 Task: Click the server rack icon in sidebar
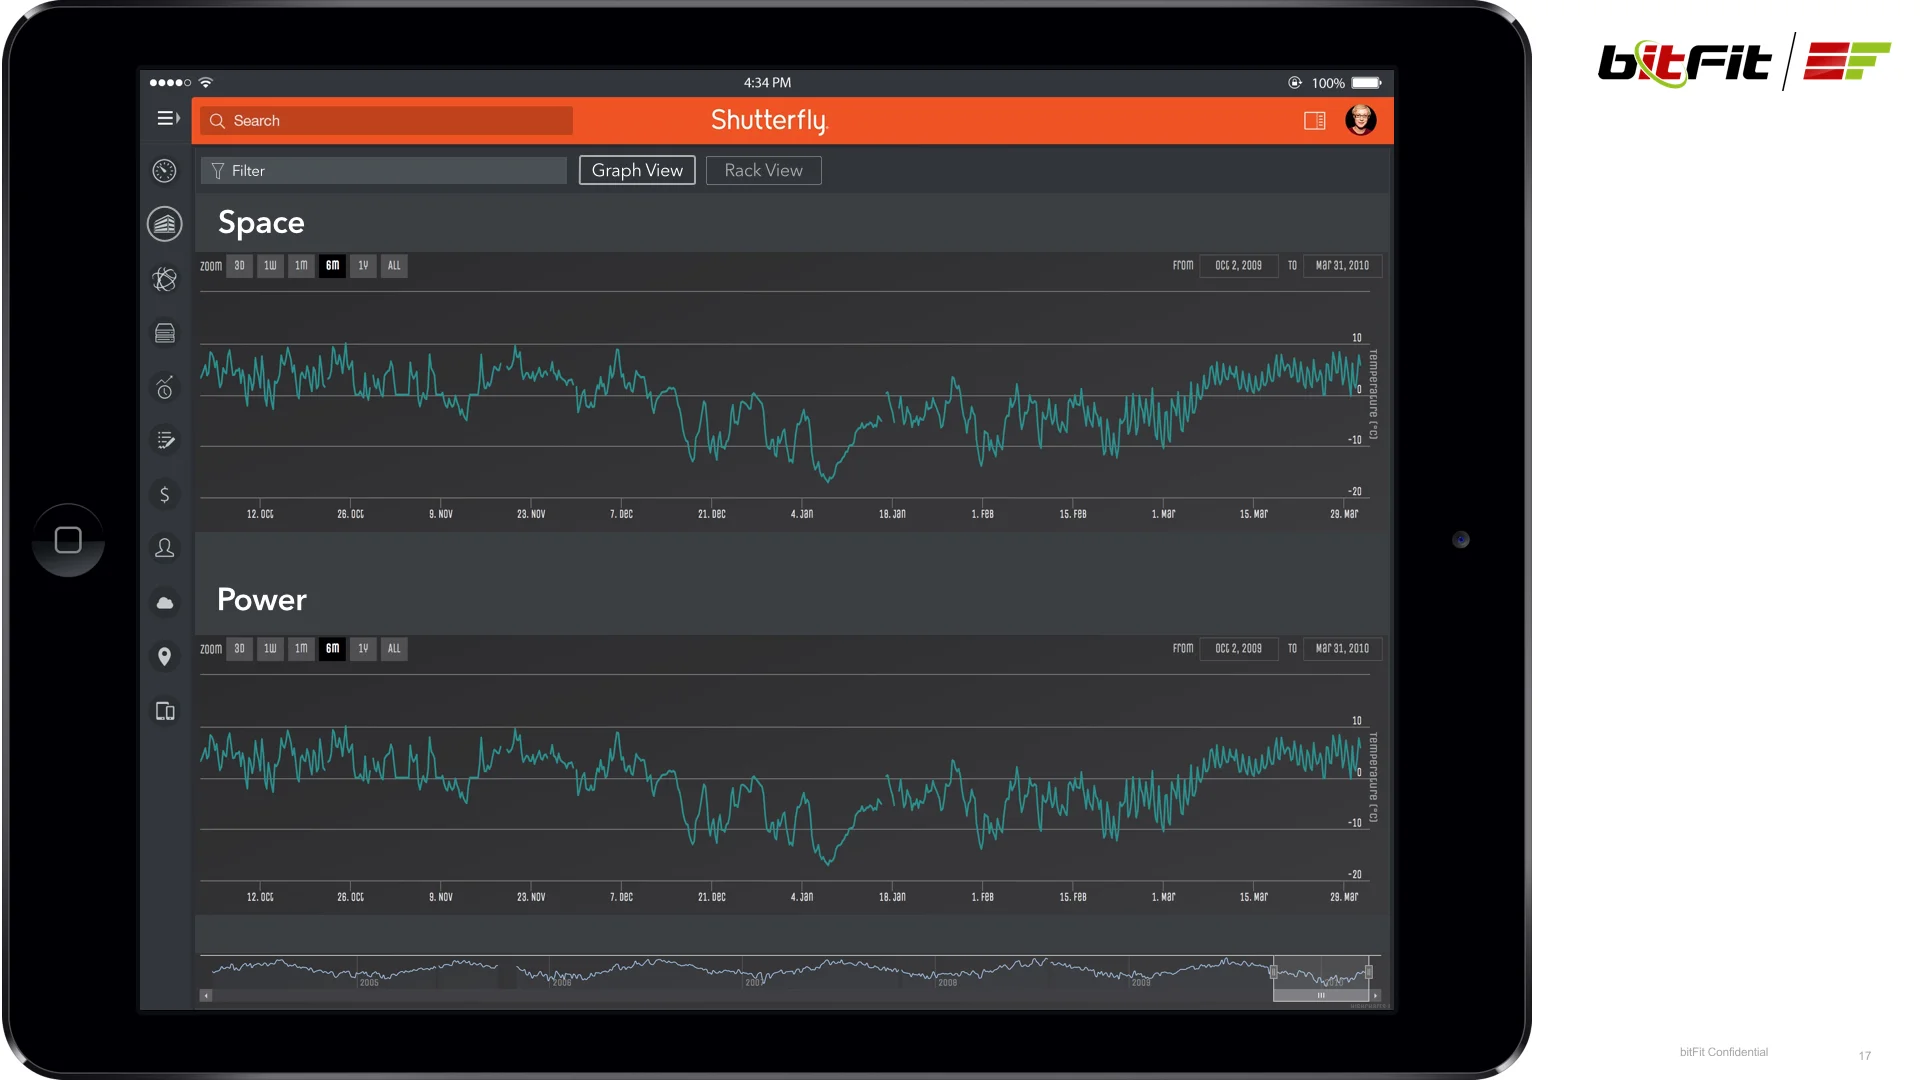tap(164, 333)
